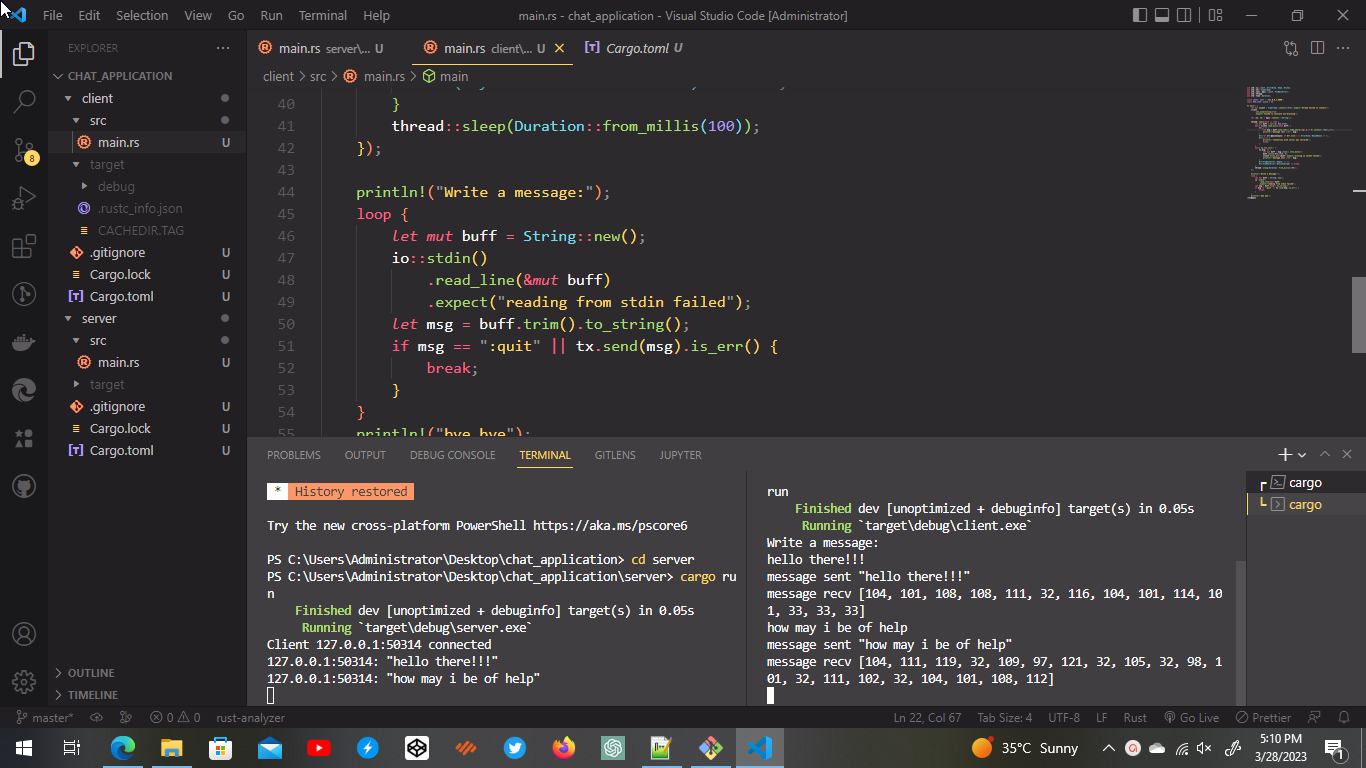Select the first cargo terminal in list
This screenshot has height=768, width=1366.
coord(1303,482)
